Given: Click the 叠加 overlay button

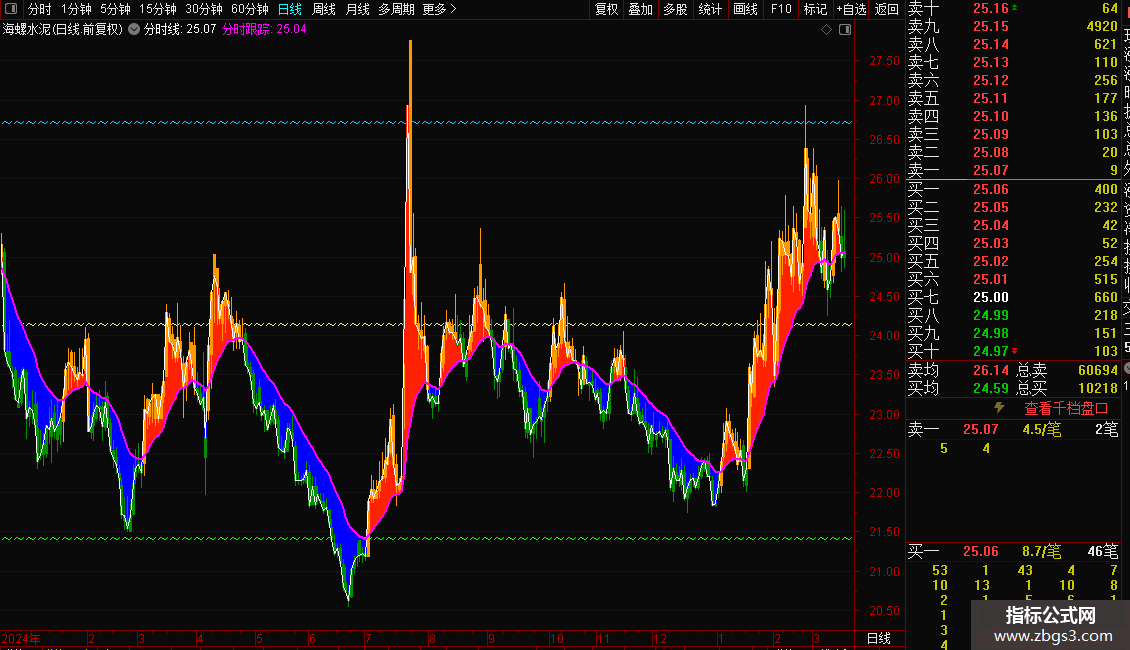Looking at the screenshot, I should click(x=640, y=9).
